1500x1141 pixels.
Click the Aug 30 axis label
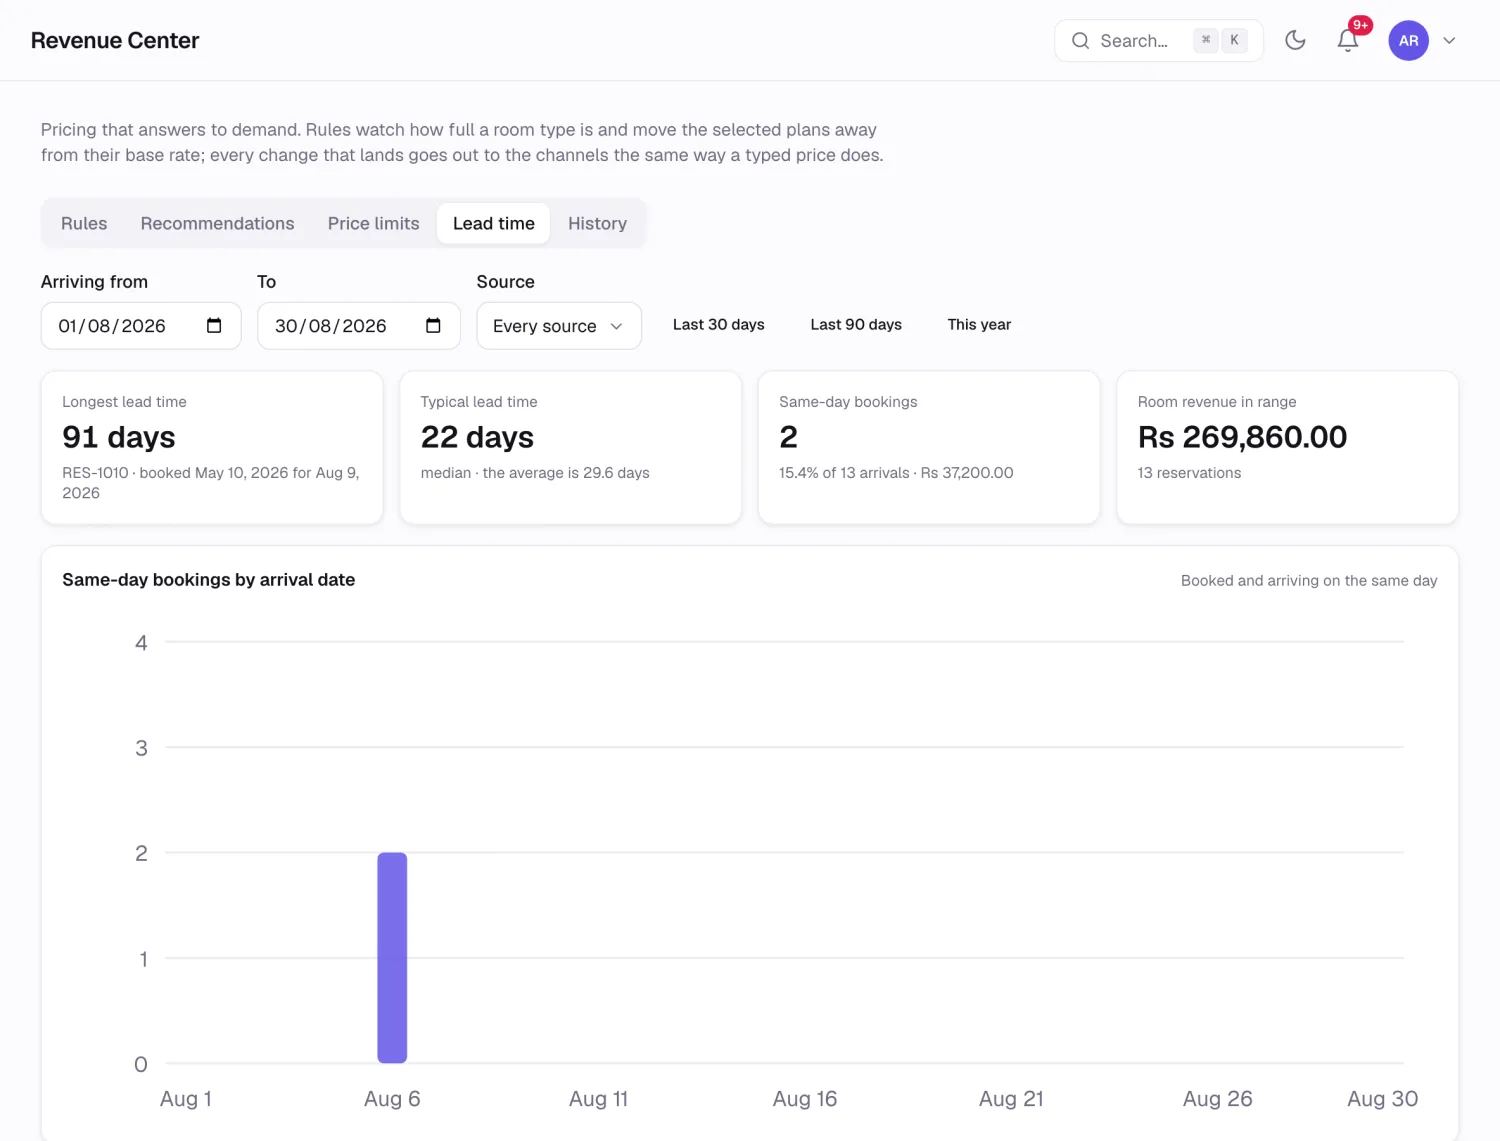click(1382, 1099)
